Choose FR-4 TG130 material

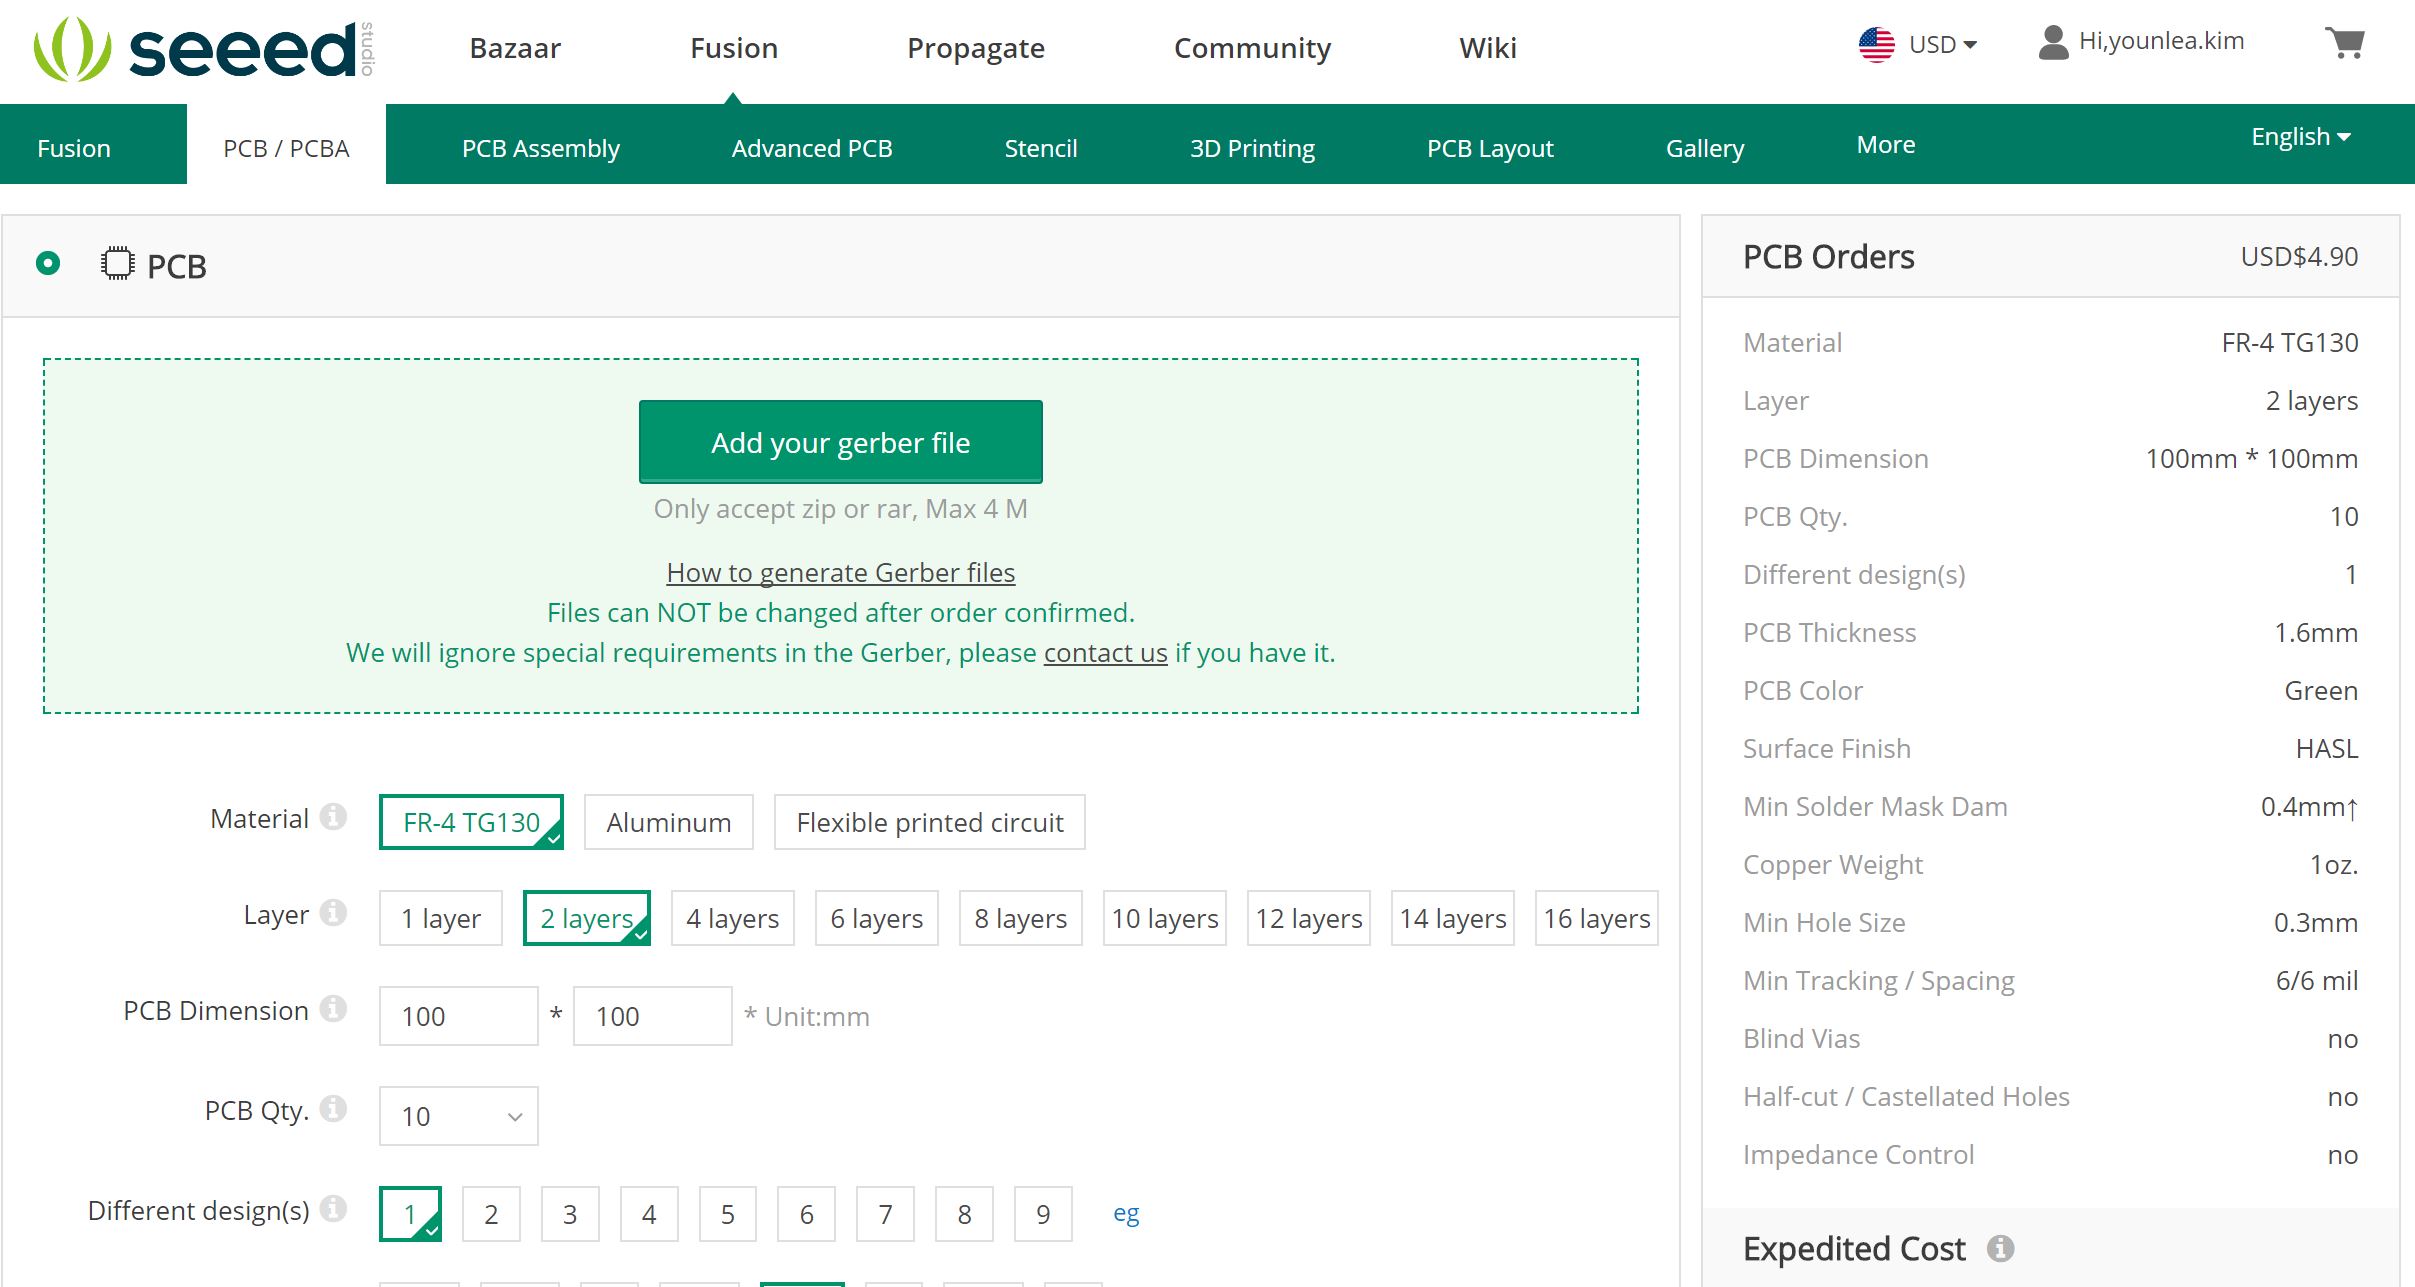pos(471,822)
